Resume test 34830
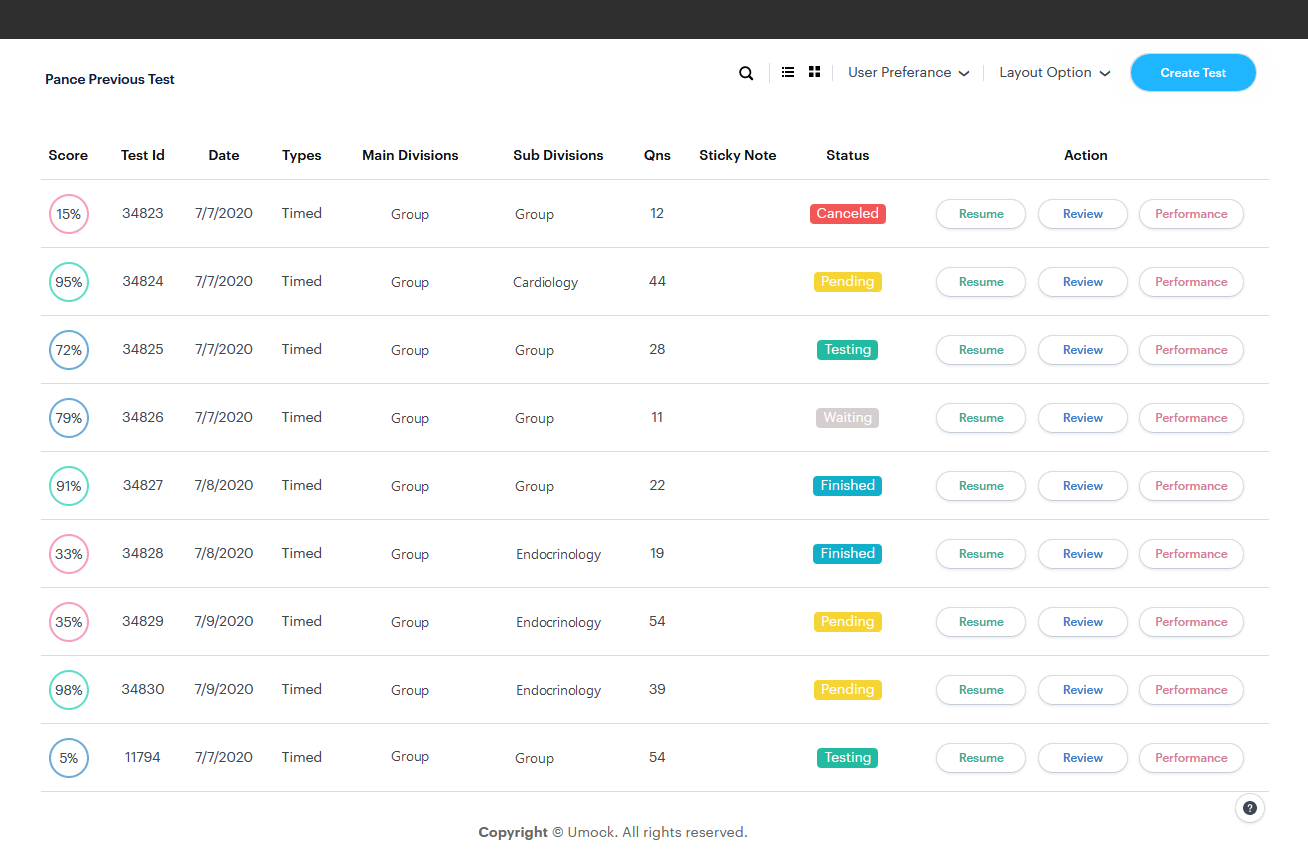Image resolution: width=1308 pixels, height=858 pixels. [981, 690]
